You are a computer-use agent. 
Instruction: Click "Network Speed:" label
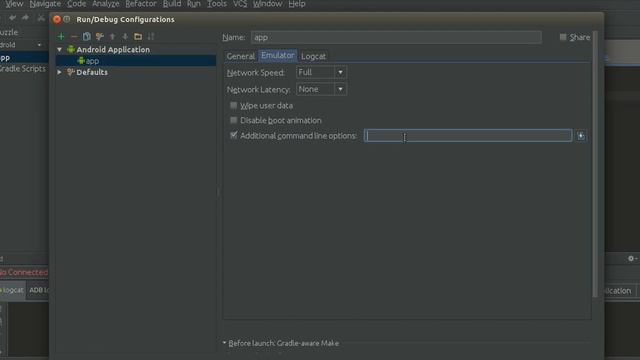click(x=256, y=73)
